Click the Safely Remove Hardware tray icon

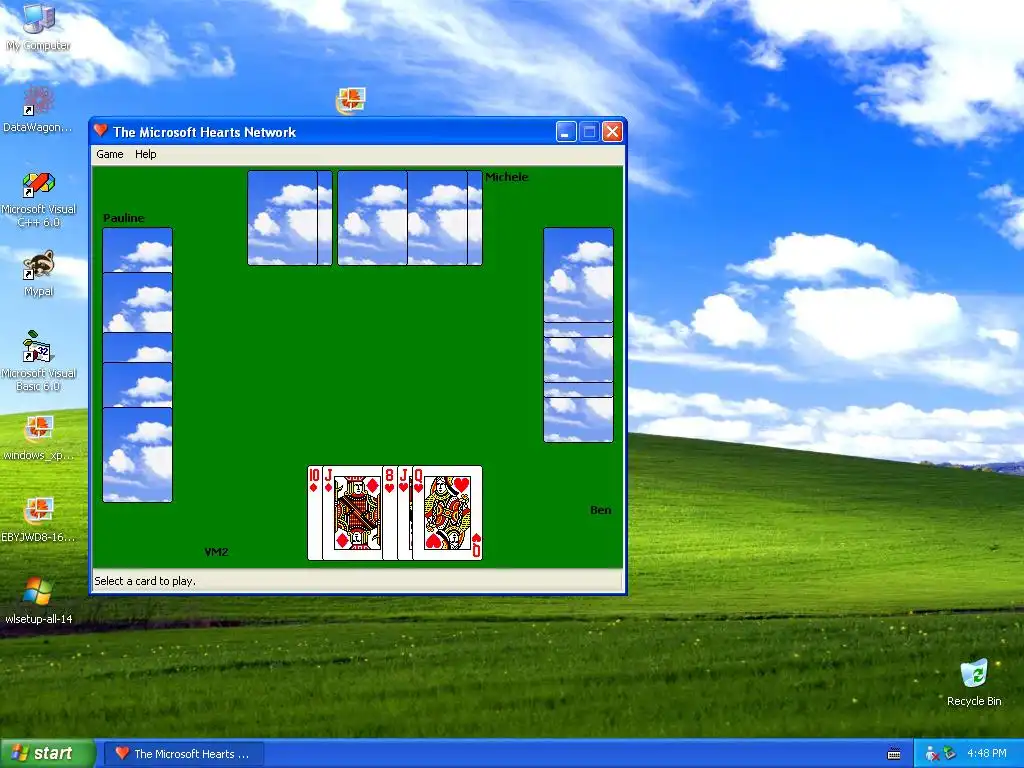[950, 754]
